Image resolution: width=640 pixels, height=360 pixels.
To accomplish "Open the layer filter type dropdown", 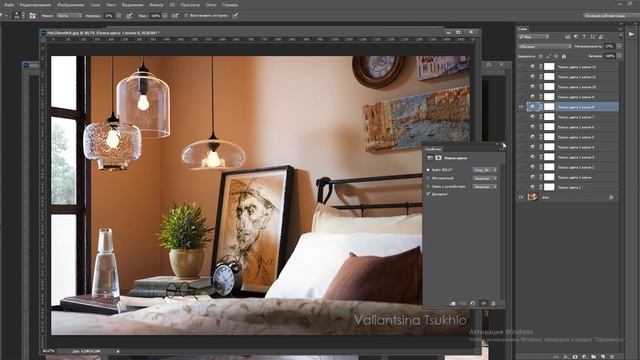I will point(533,37).
